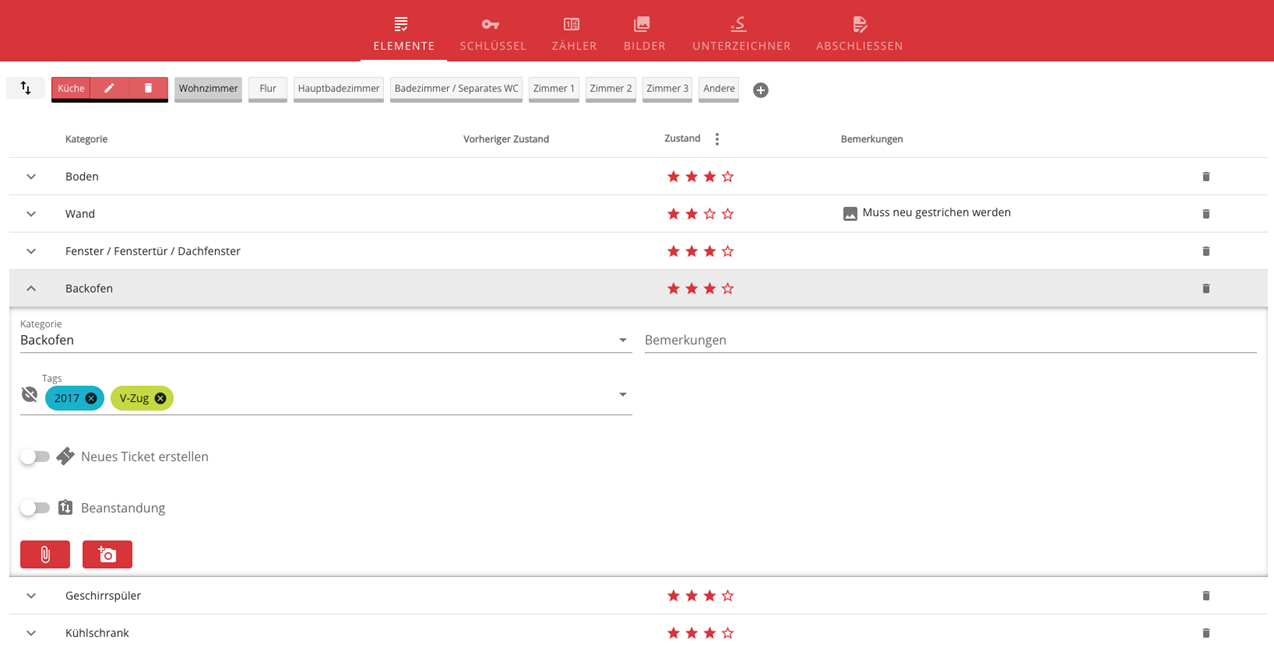Click the Bemerkungen column header
This screenshot has height=647, width=1274.
pyautogui.click(x=872, y=139)
